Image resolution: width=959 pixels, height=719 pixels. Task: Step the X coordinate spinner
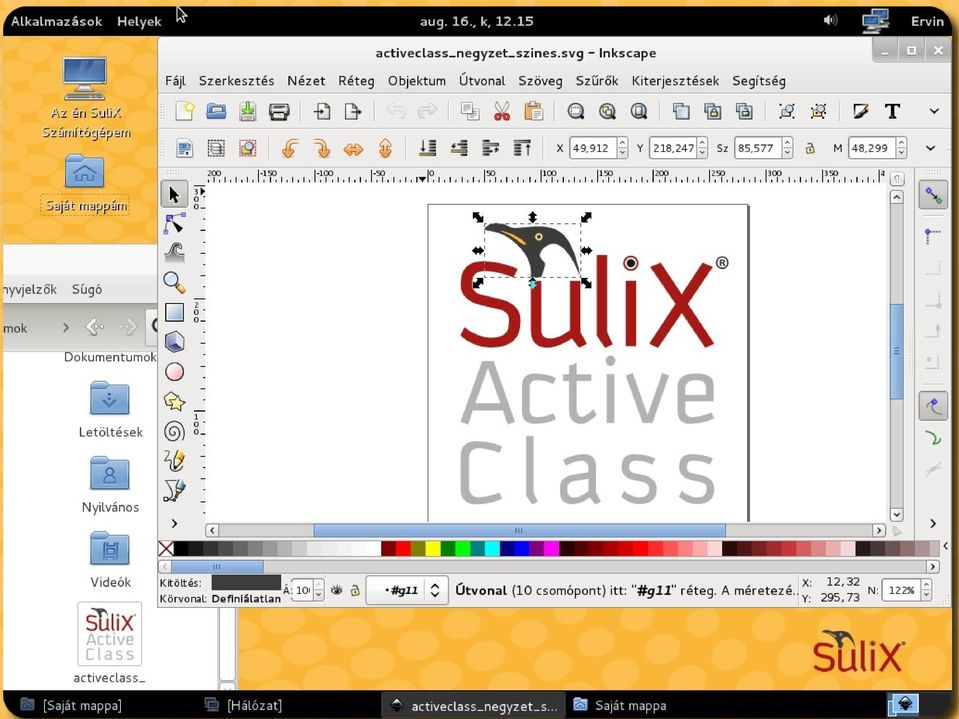(622, 148)
